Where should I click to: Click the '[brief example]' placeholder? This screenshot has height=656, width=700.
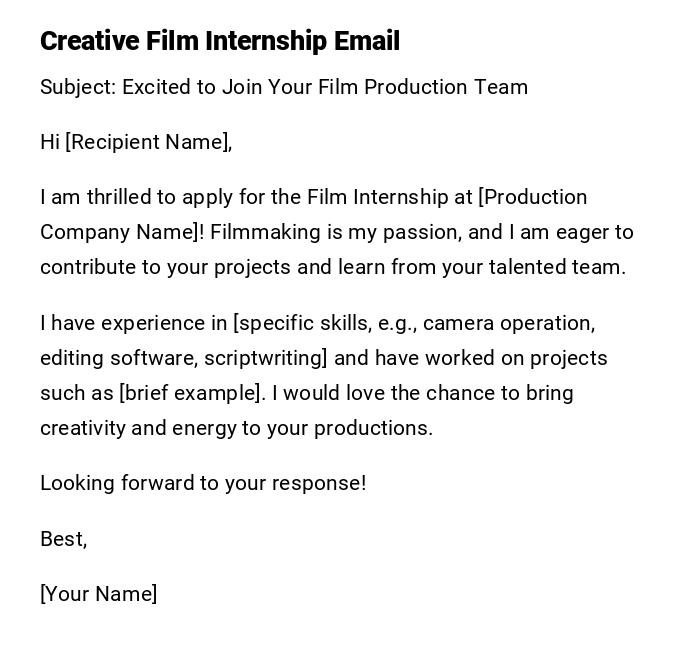tap(192, 393)
